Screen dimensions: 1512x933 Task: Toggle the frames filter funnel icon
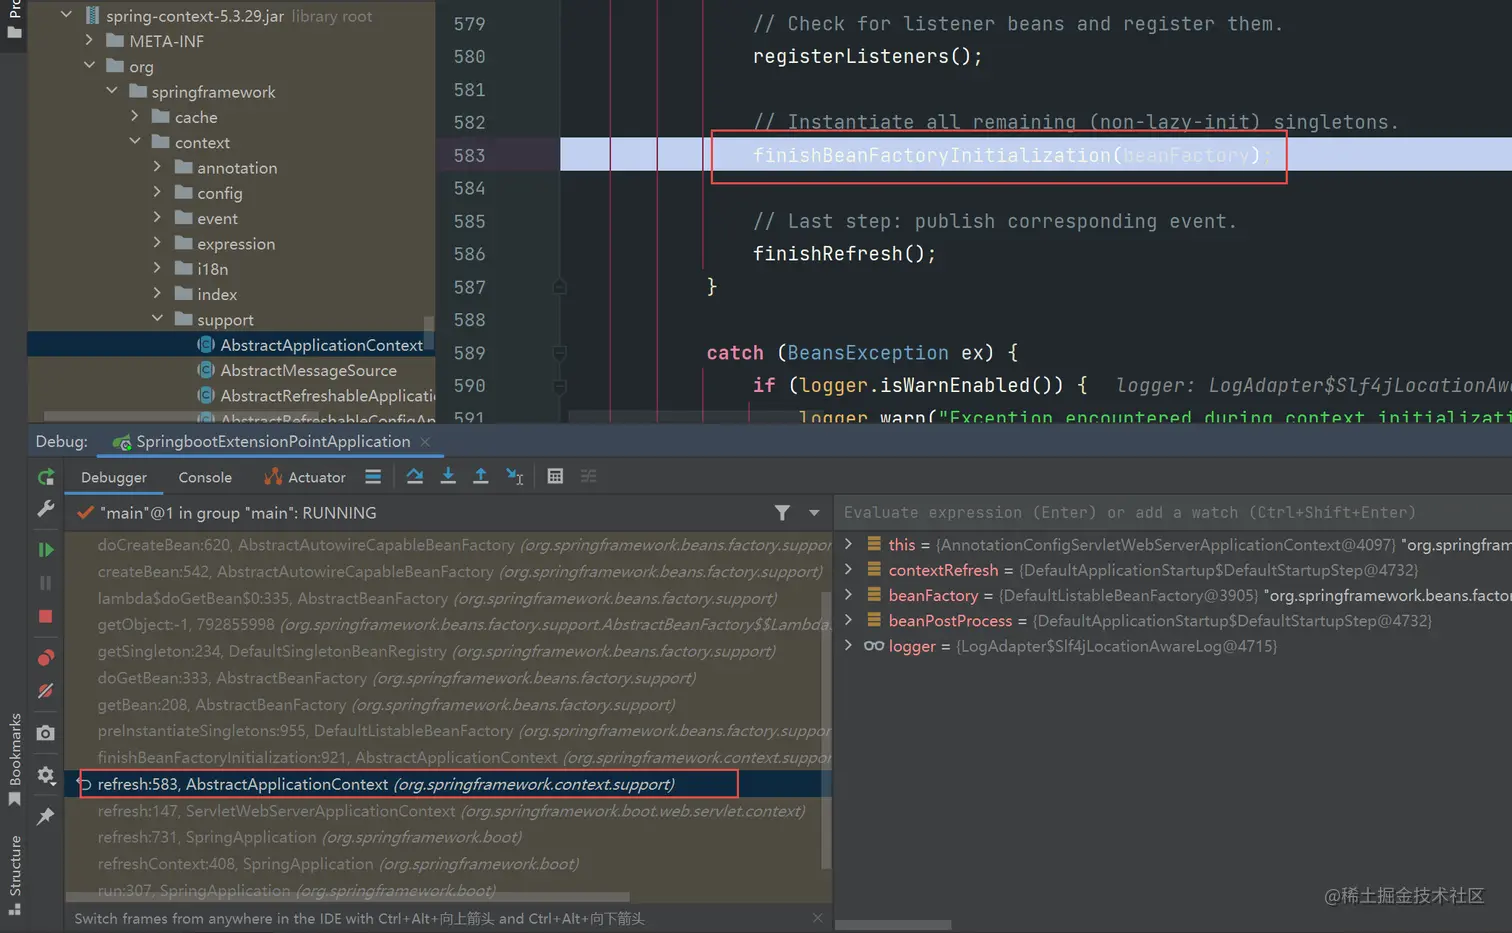(x=782, y=513)
